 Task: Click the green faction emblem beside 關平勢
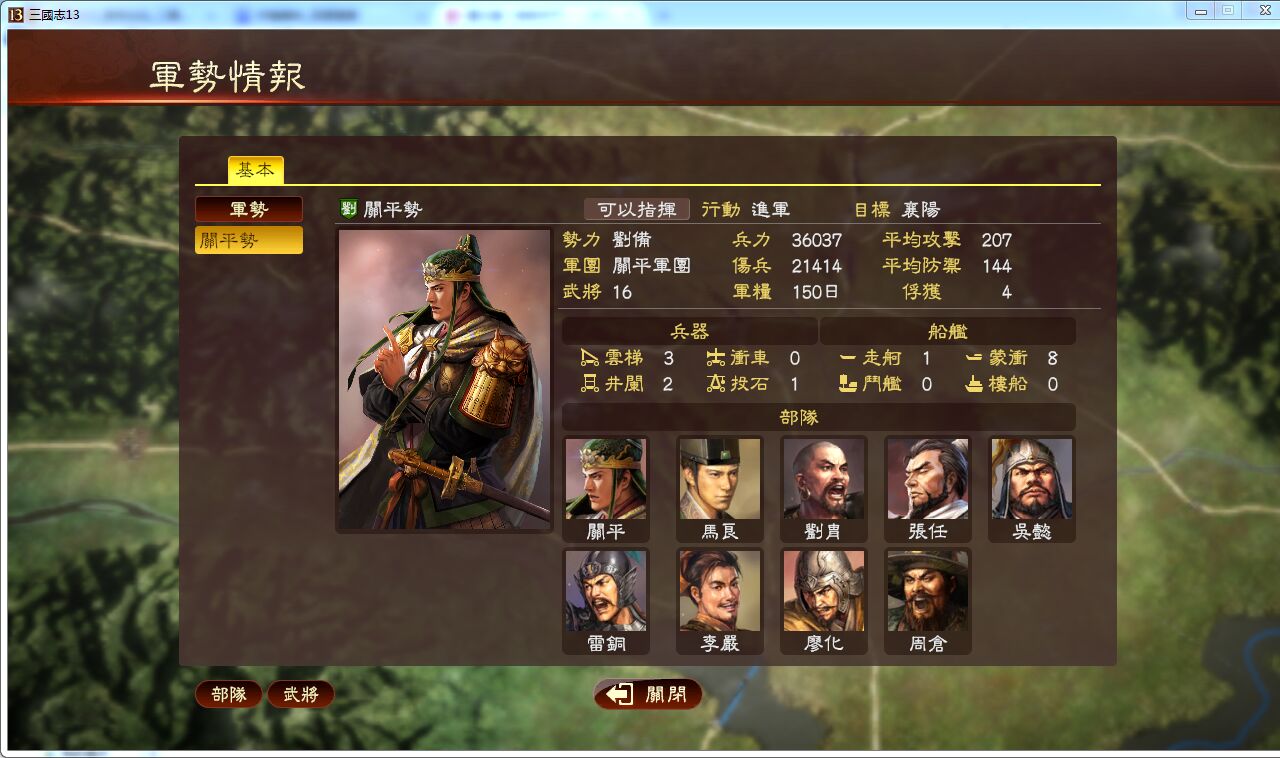pos(349,208)
